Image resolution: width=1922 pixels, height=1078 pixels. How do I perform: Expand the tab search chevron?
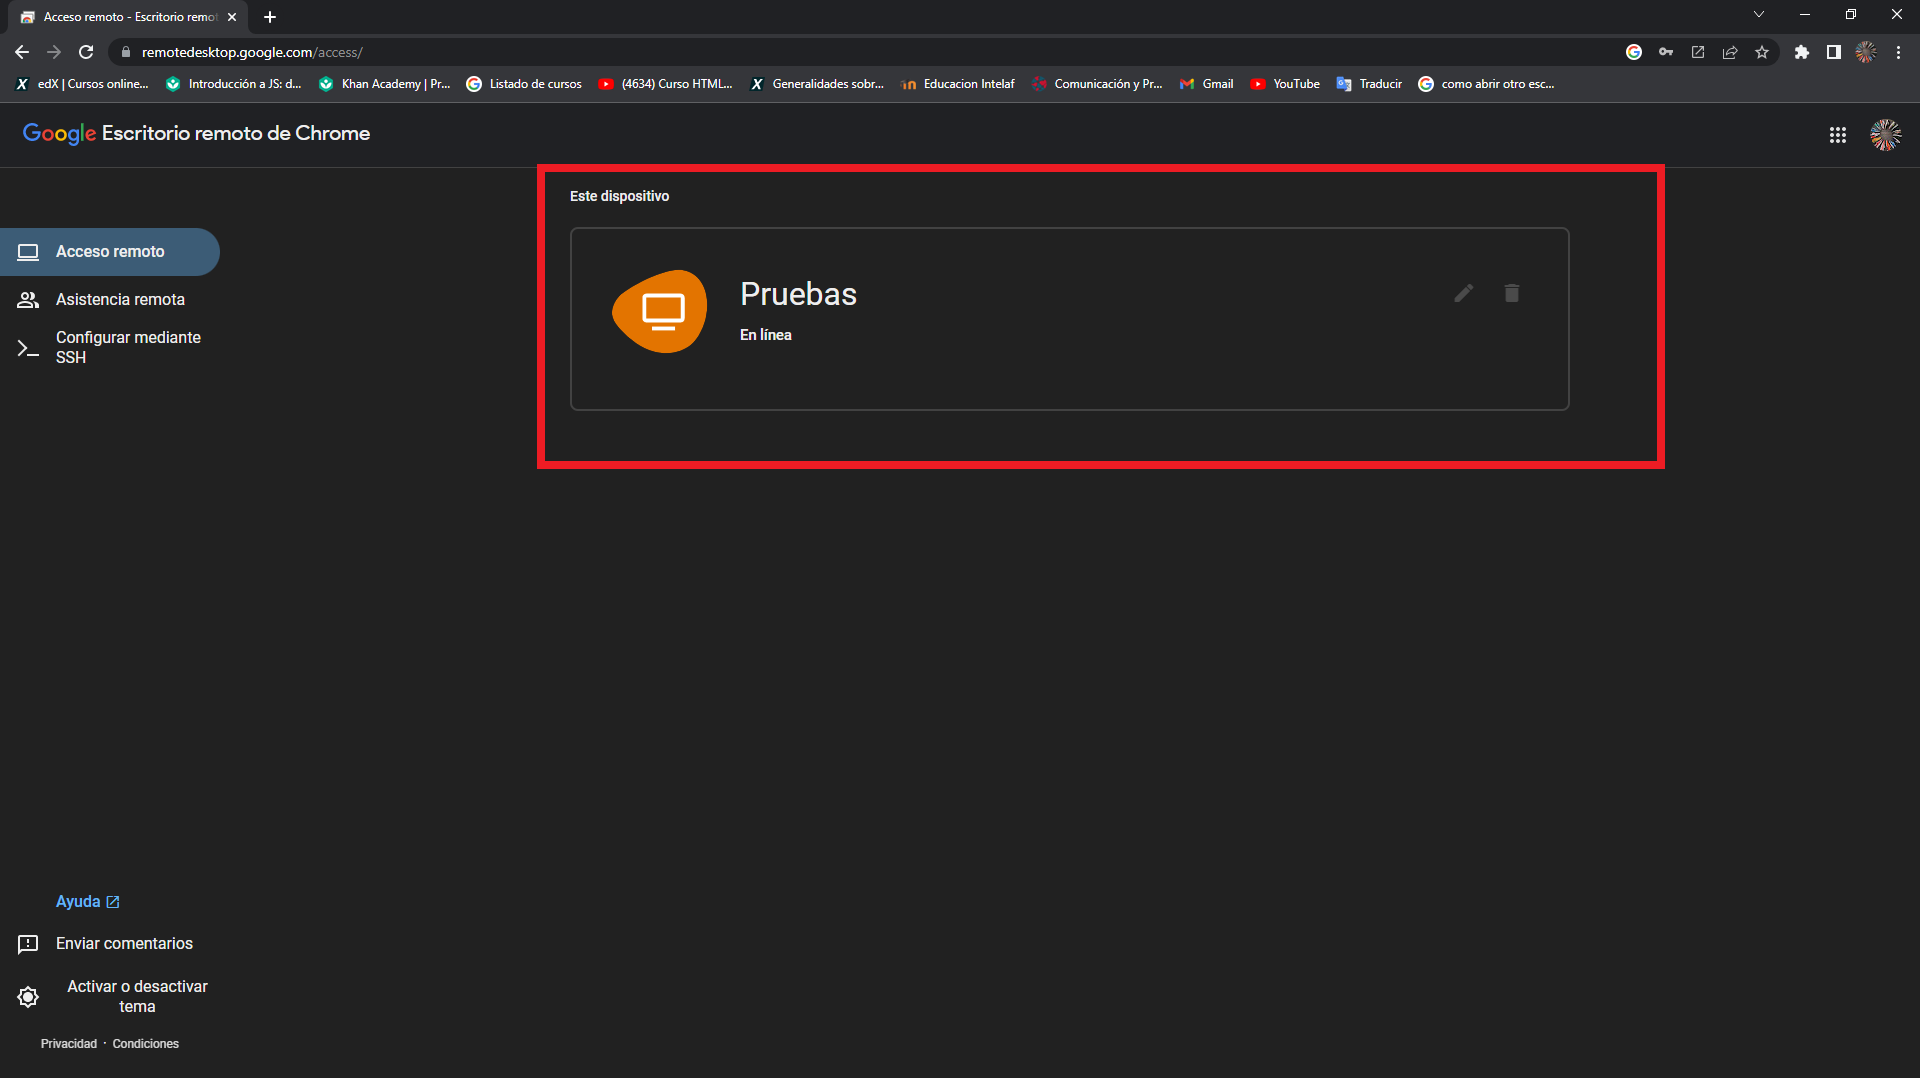[x=1759, y=15]
